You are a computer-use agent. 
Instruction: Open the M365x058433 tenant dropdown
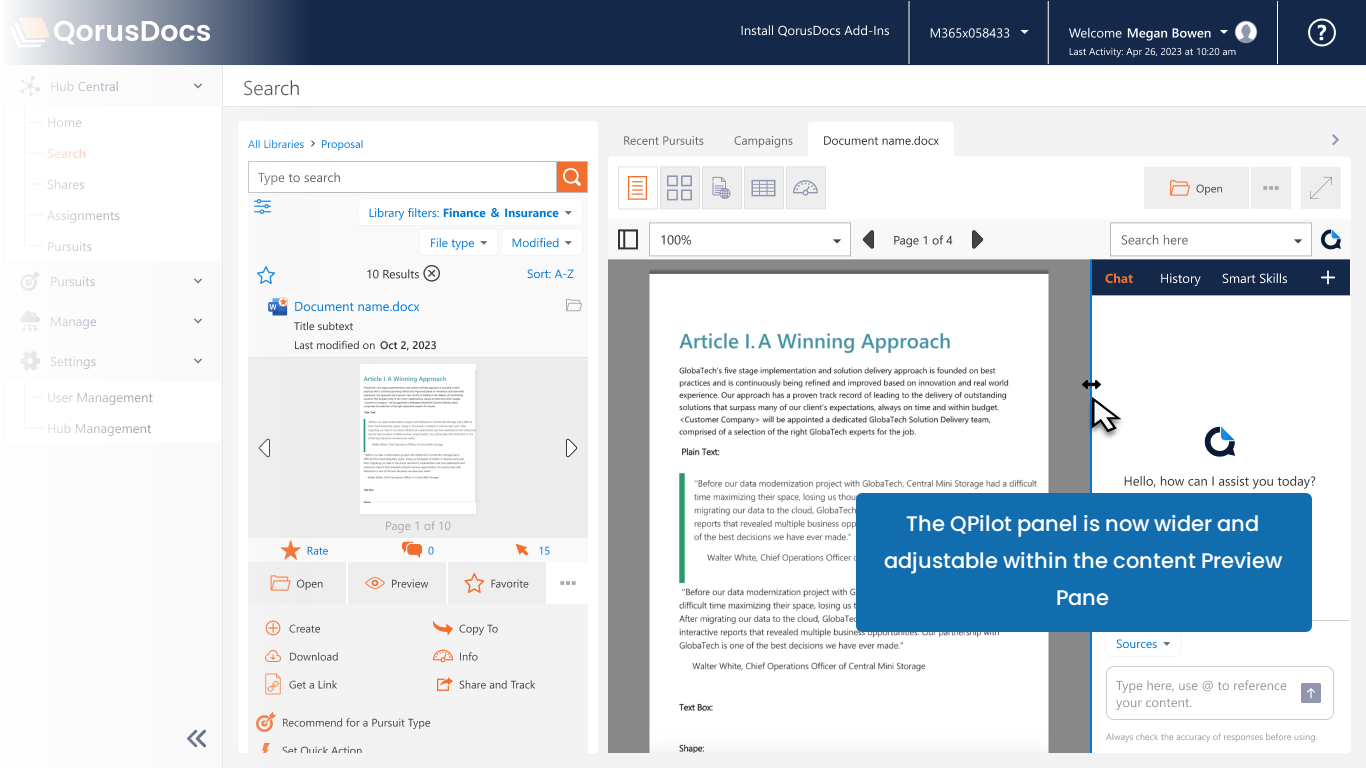coord(979,33)
